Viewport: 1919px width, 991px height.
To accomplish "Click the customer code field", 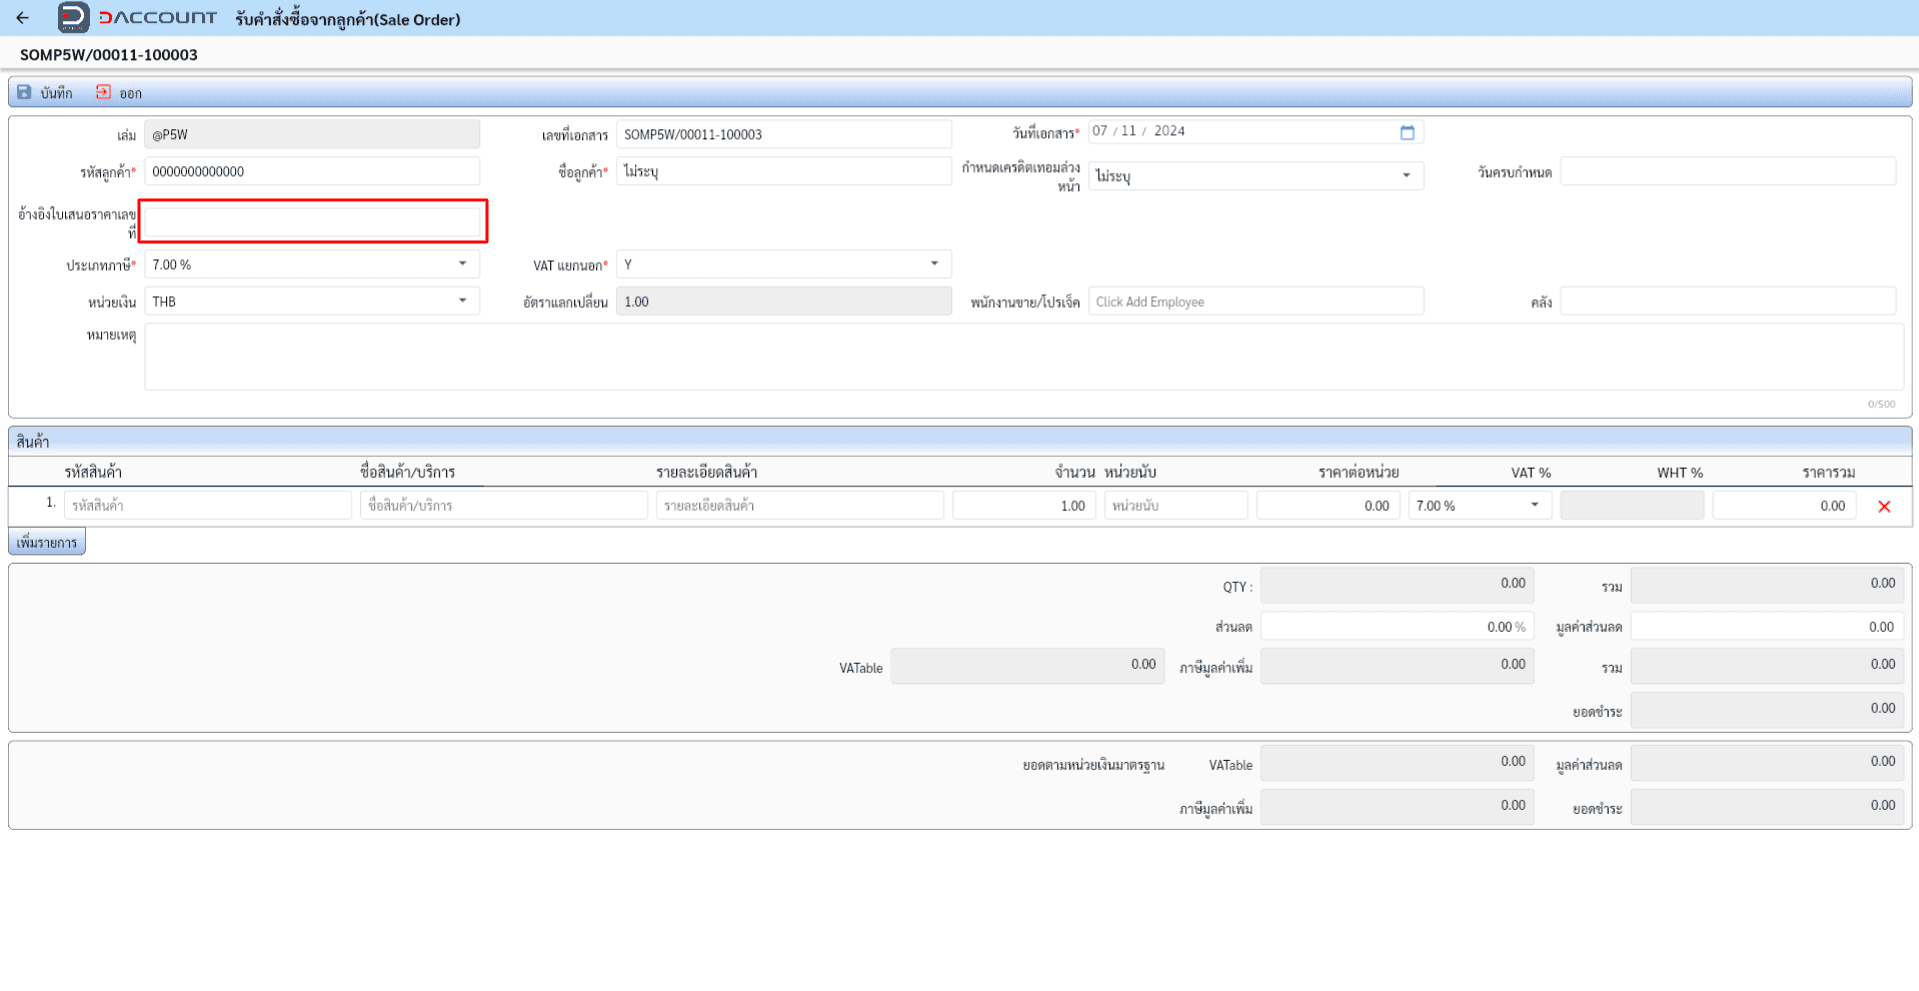I will pyautogui.click(x=312, y=172).
